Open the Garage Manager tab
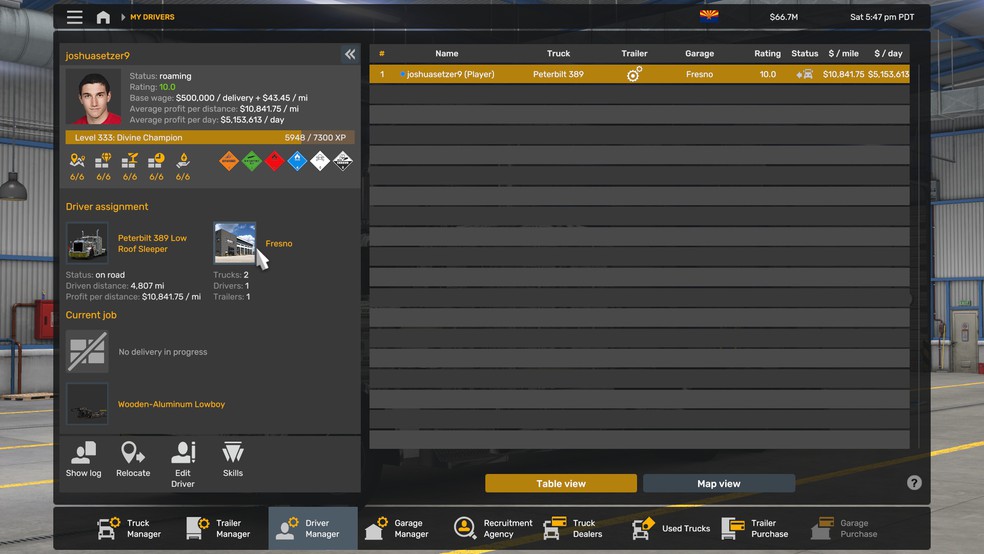This screenshot has height=554, width=984. (398, 528)
